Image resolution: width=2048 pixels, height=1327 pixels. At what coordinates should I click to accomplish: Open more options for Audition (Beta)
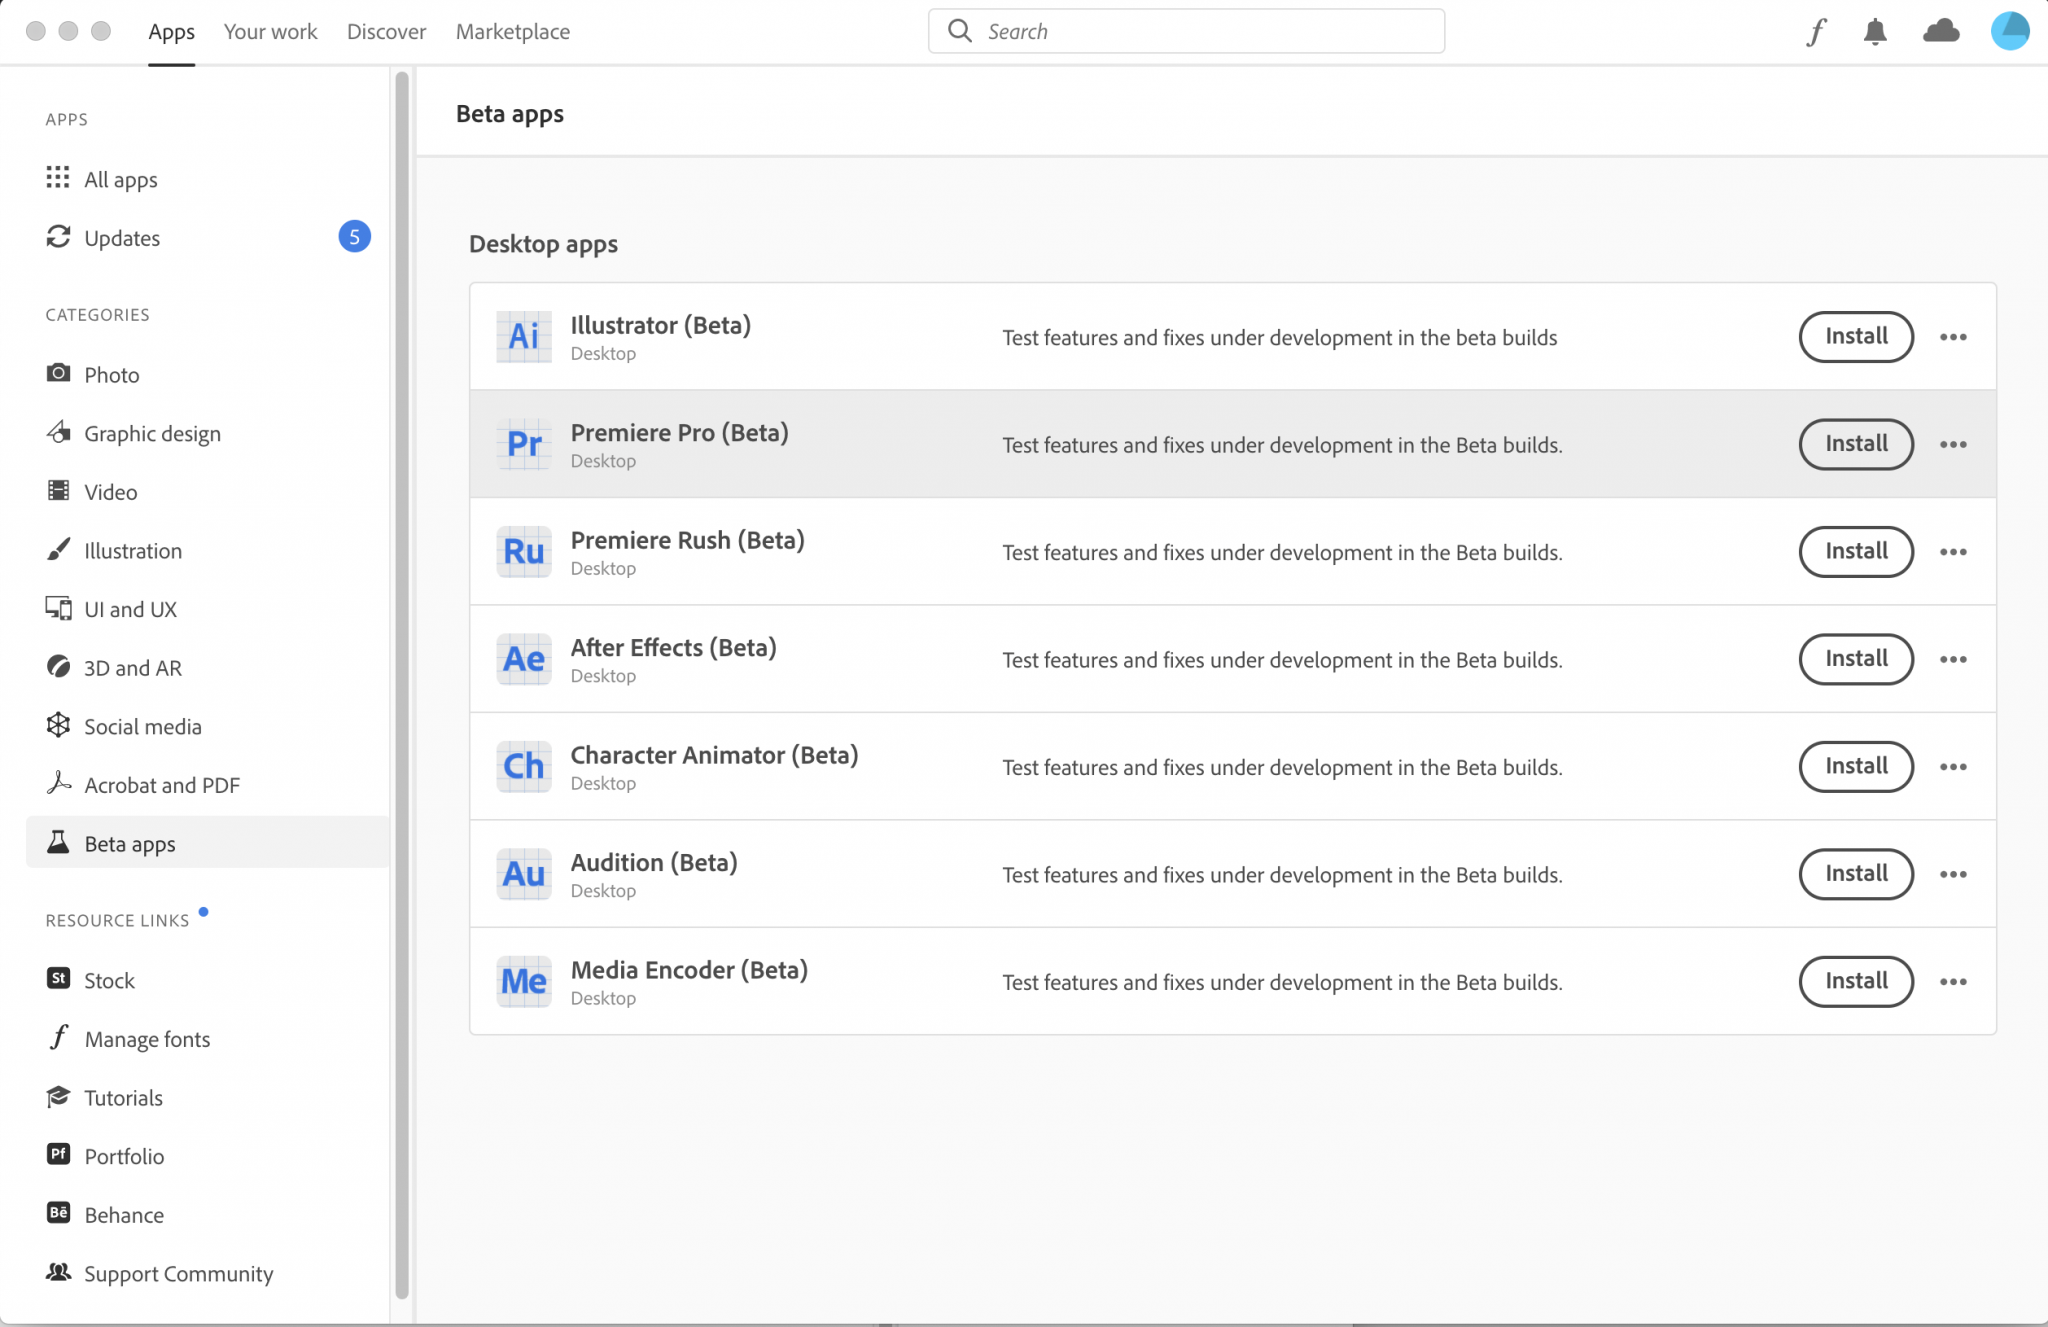tap(1953, 875)
